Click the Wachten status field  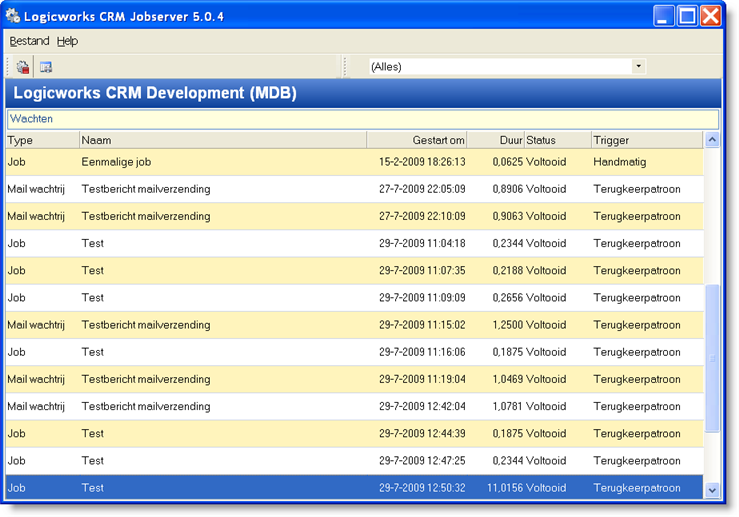click(363, 119)
